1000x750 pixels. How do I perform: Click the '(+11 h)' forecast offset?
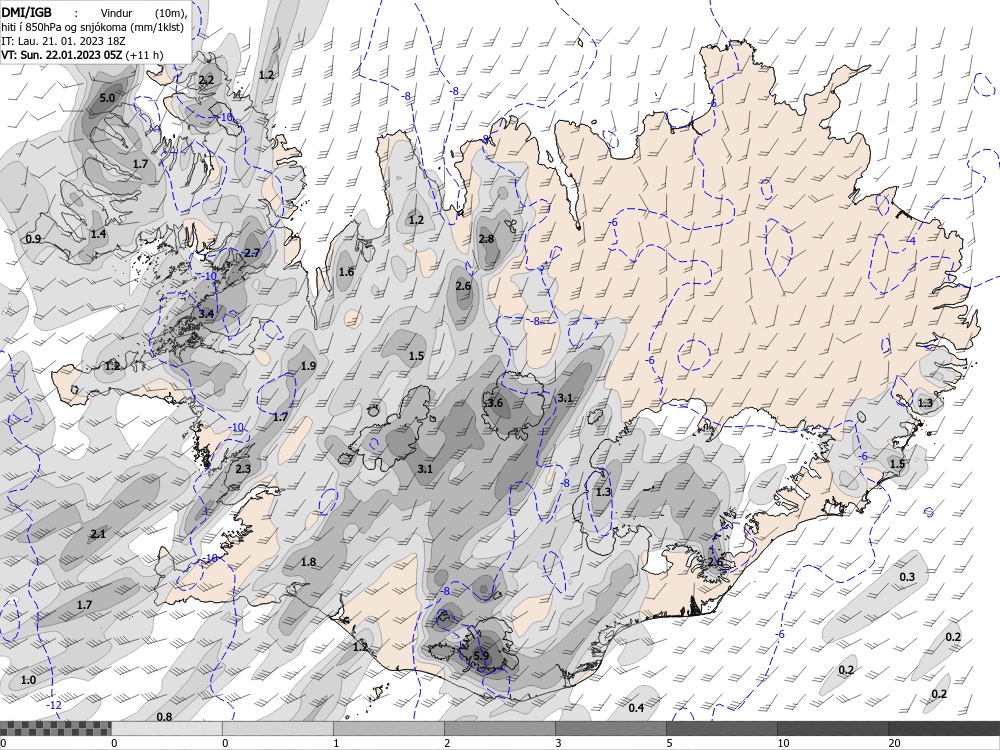tap(144, 55)
